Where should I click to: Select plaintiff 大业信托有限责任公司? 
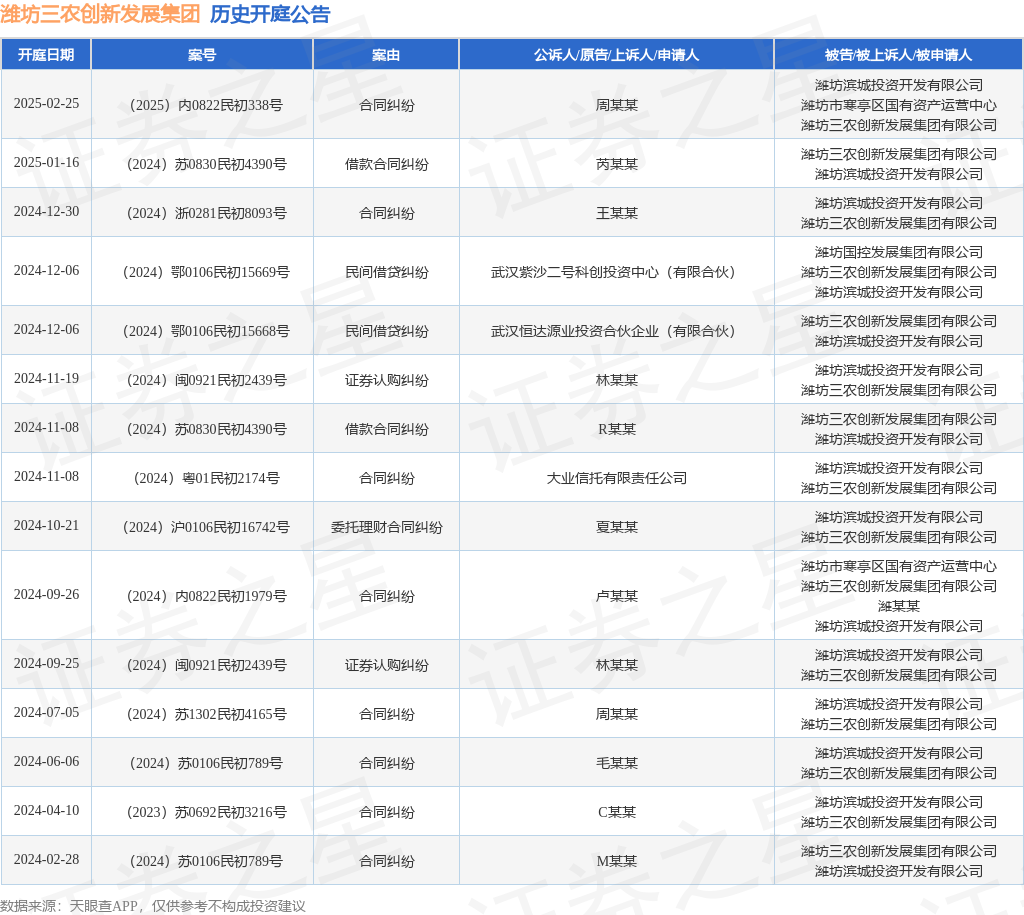(616, 478)
